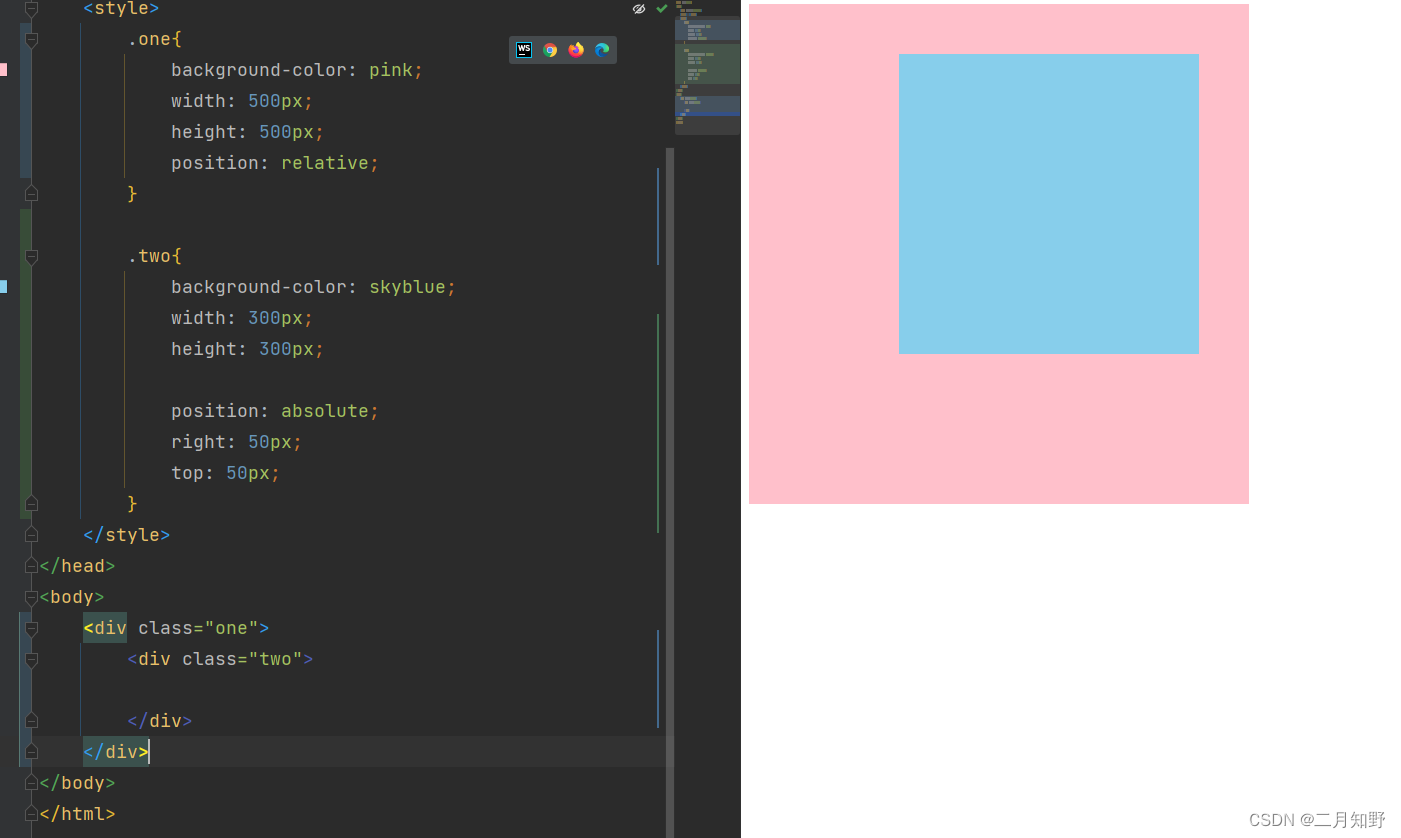This screenshot has height=838, width=1401.
Task: Click fold marker beside </body> tag
Action: point(31,783)
